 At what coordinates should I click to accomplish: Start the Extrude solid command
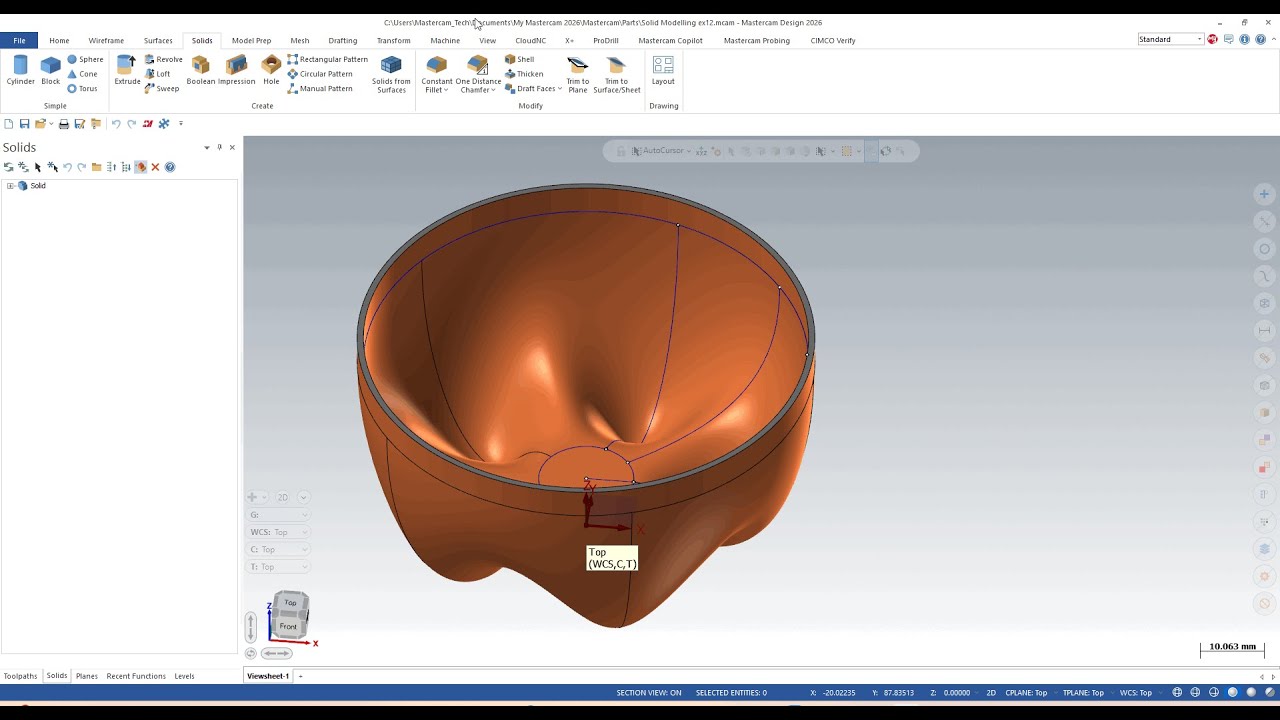click(127, 70)
